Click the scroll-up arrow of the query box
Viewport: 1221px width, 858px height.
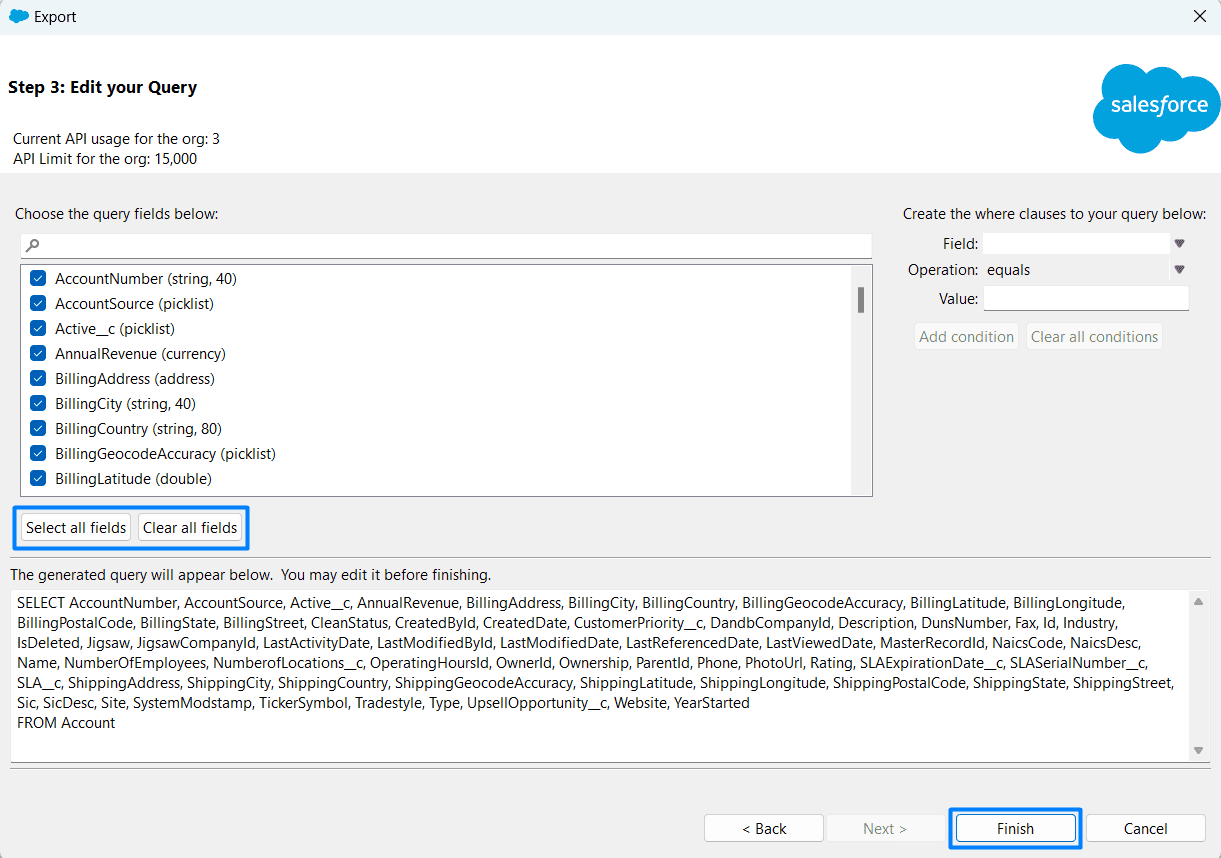click(x=1198, y=600)
